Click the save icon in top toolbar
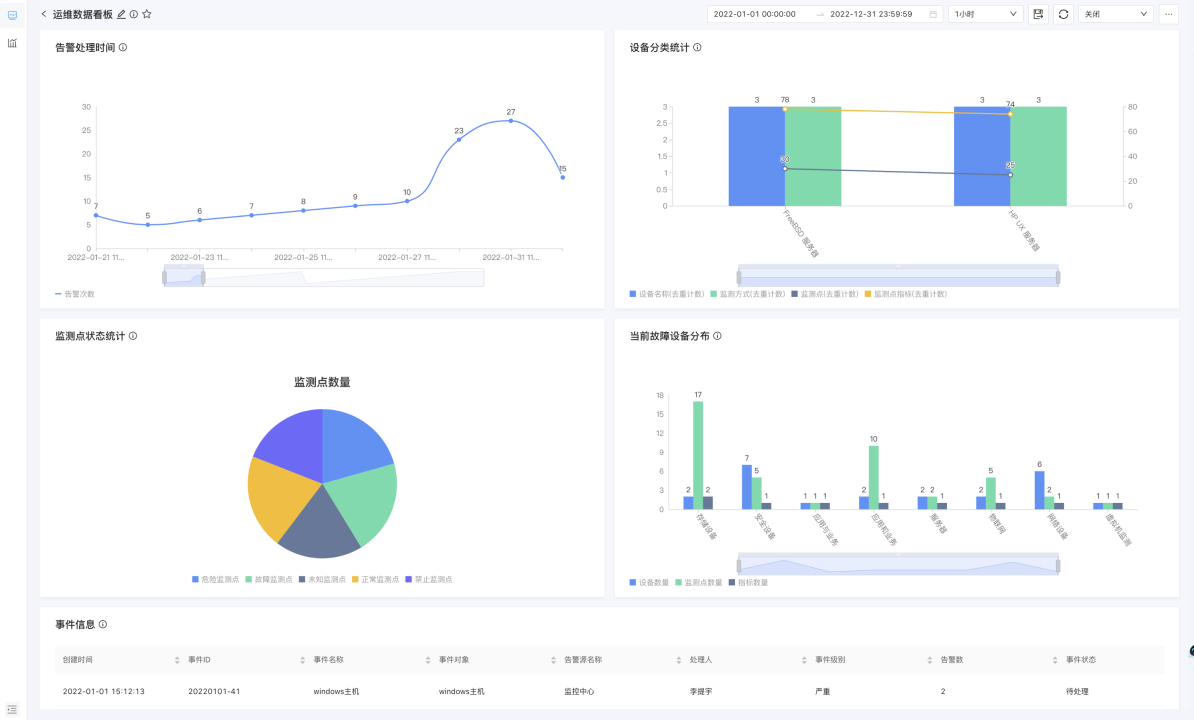Image resolution: width=1194 pixels, height=720 pixels. pyautogui.click(x=1038, y=14)
